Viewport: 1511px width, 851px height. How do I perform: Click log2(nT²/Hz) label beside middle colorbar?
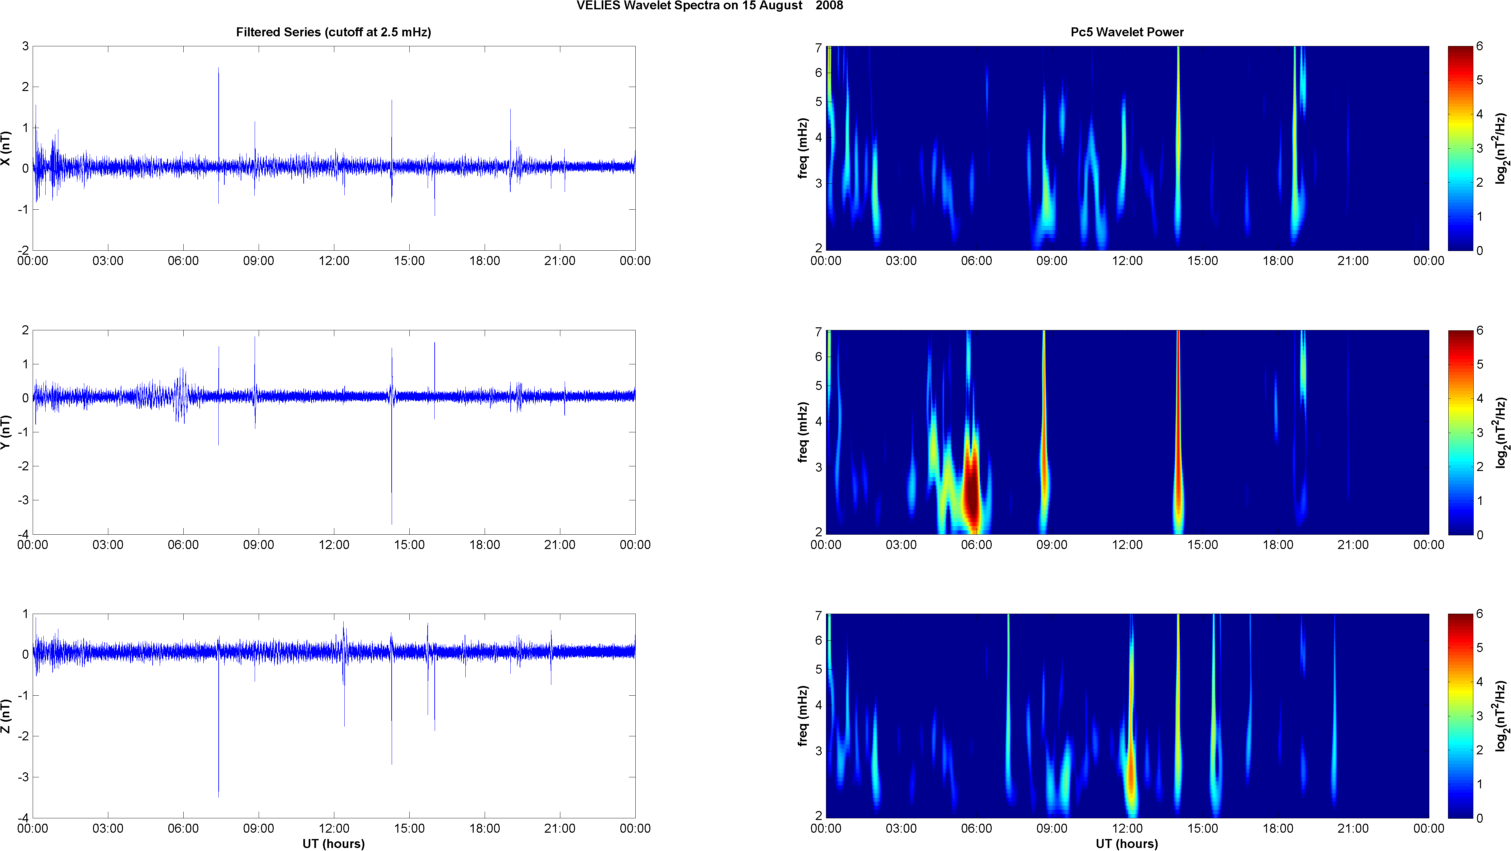click(x=1501, y=432)
